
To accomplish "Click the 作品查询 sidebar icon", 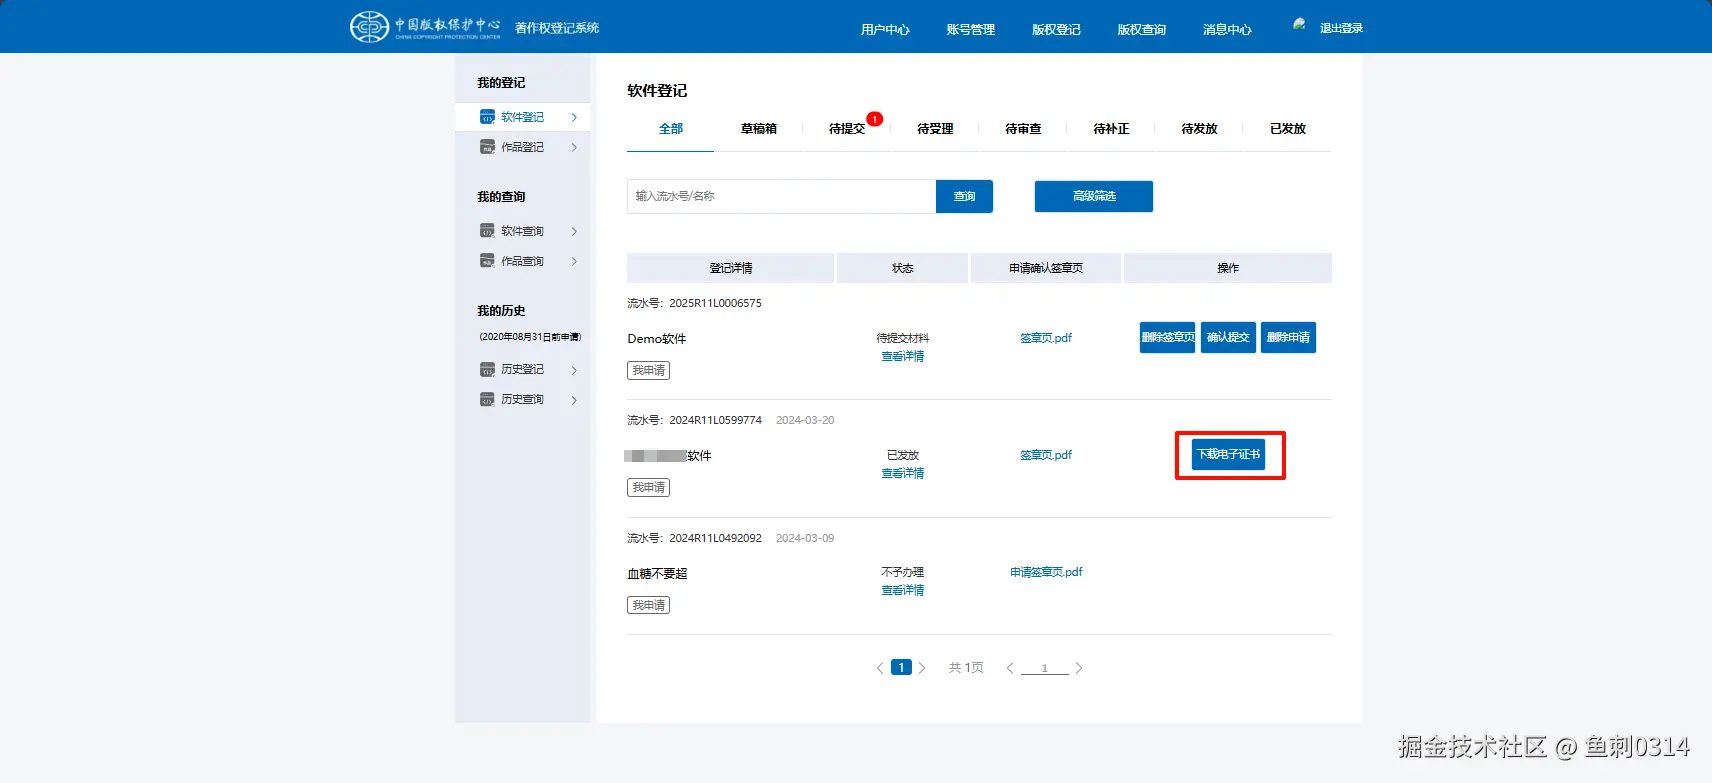I will (487, 261).
